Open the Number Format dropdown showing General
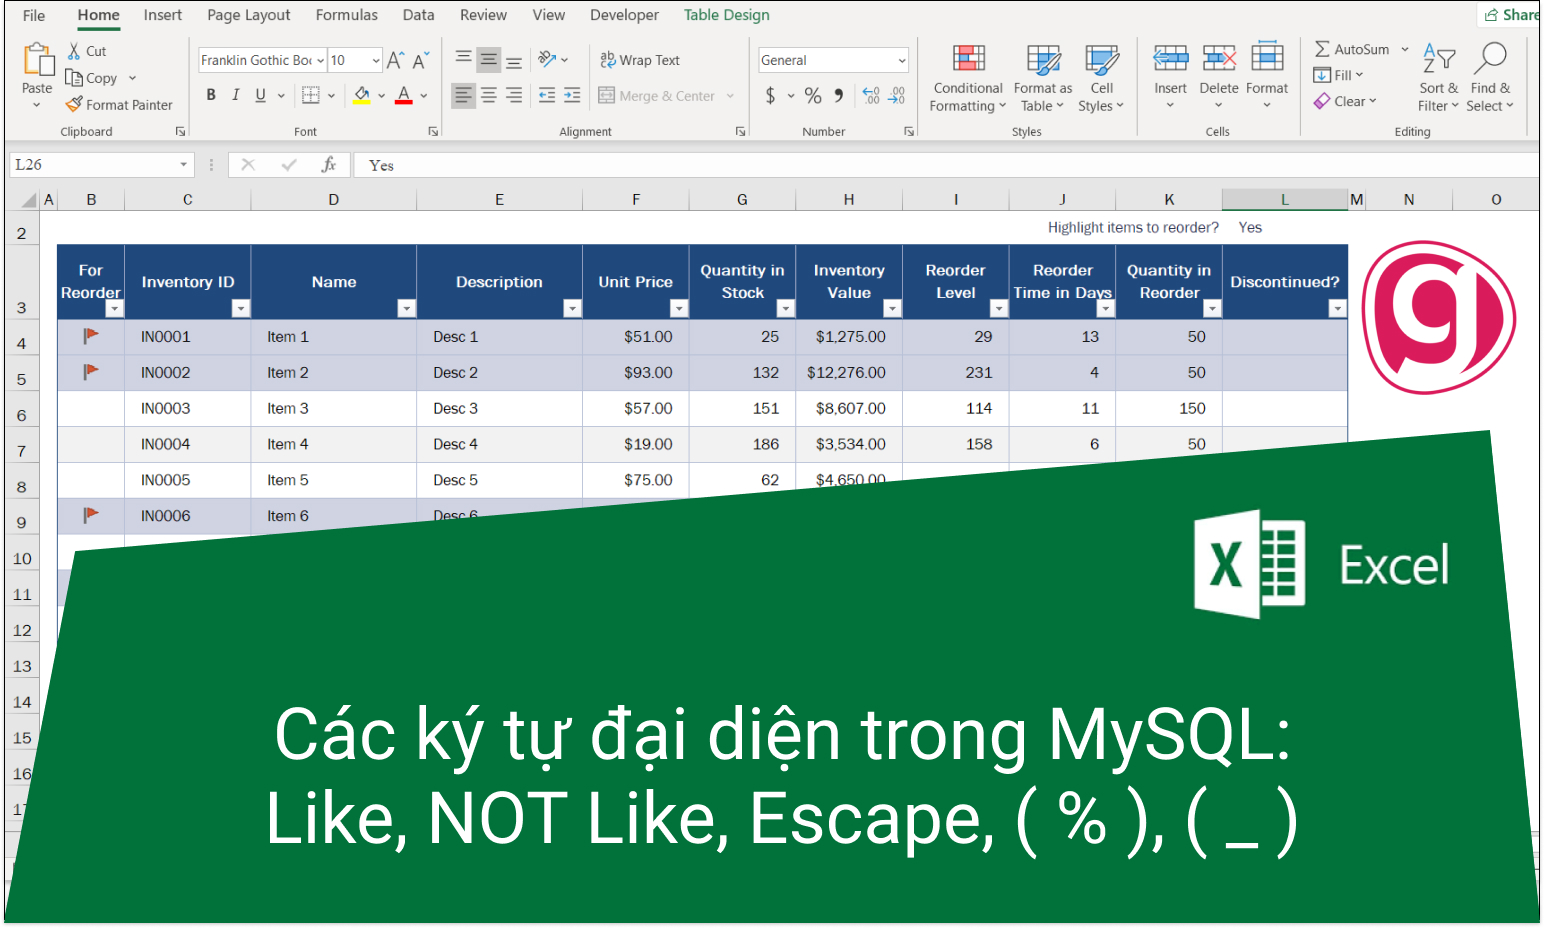Image resolution: width=1544 pixels, height=928 pixels. (833, 60)
